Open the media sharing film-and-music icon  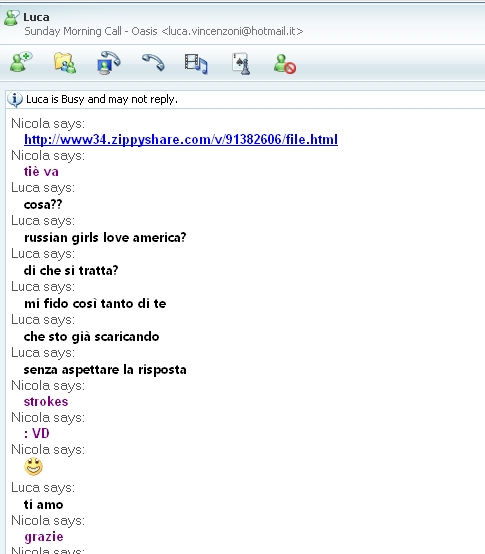click(x=196, y=64)
